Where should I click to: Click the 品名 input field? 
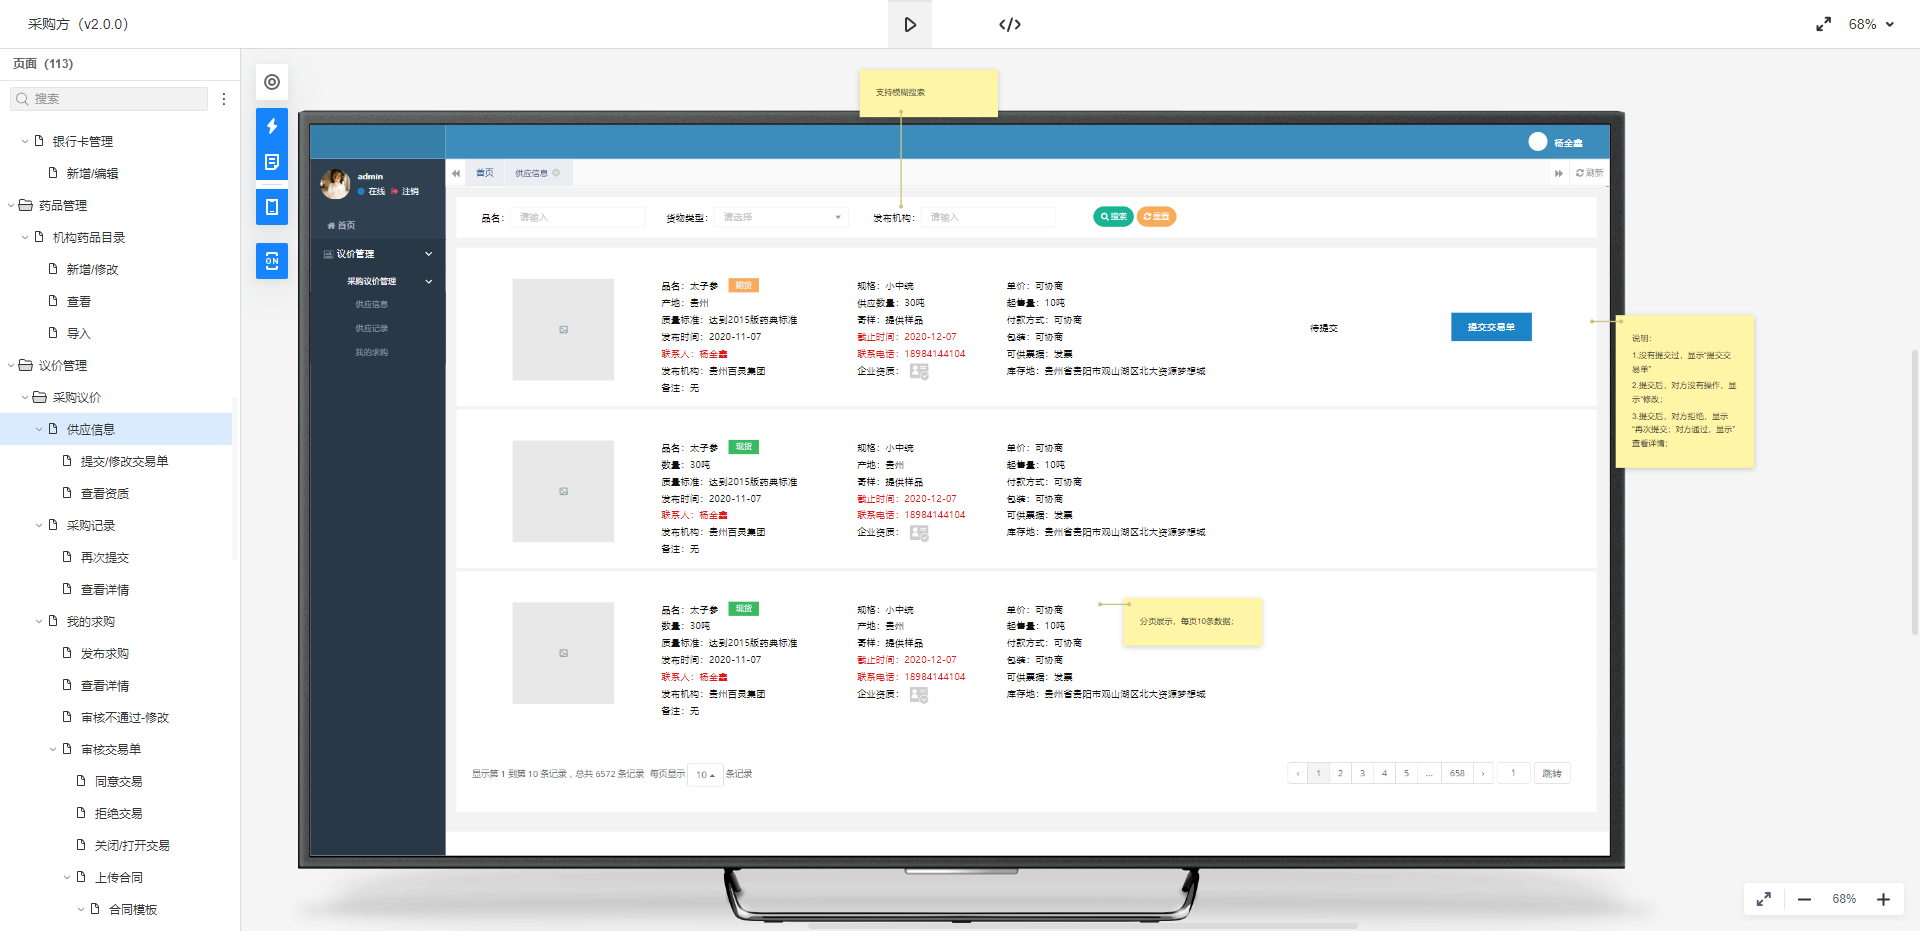[x=578, y=217]
